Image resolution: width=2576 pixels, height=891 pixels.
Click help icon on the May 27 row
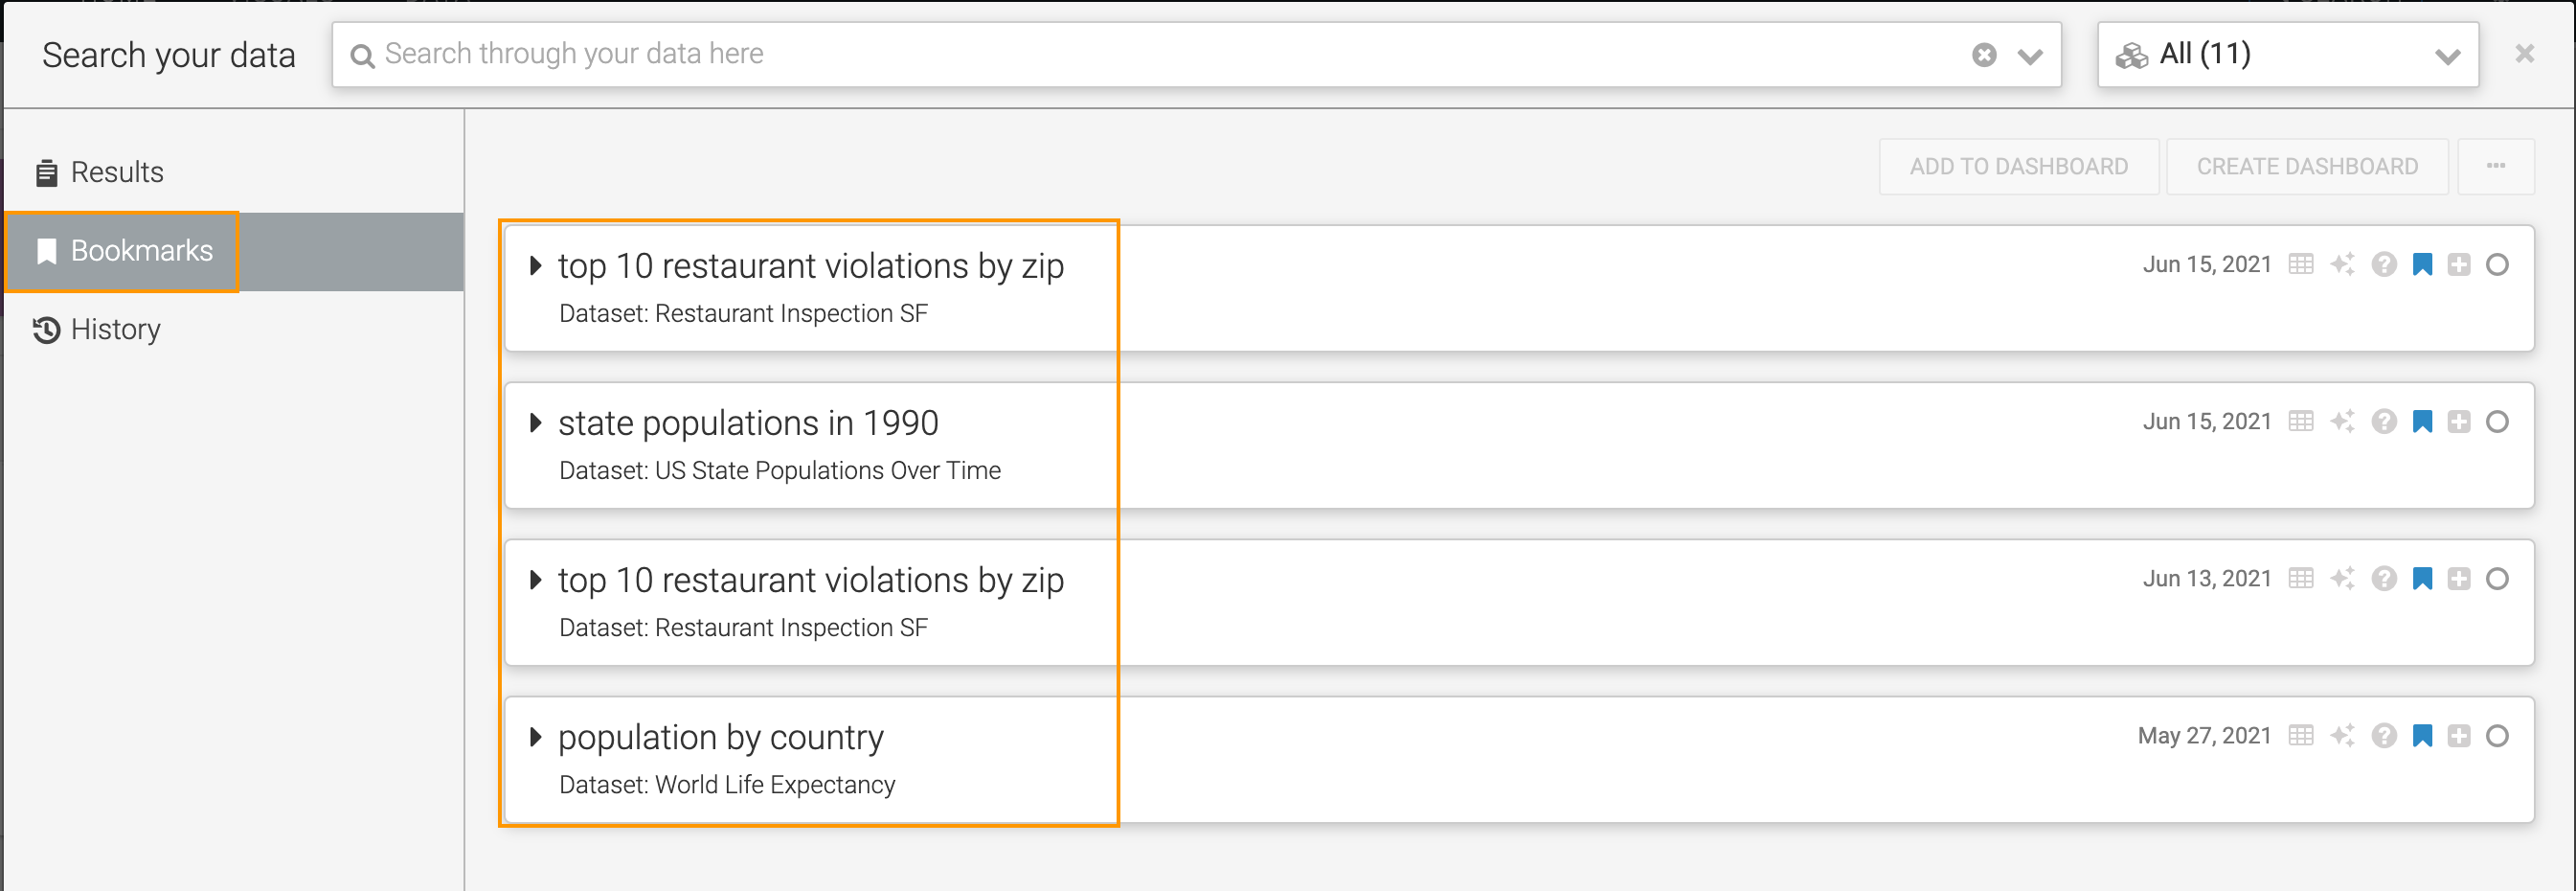2384,736
